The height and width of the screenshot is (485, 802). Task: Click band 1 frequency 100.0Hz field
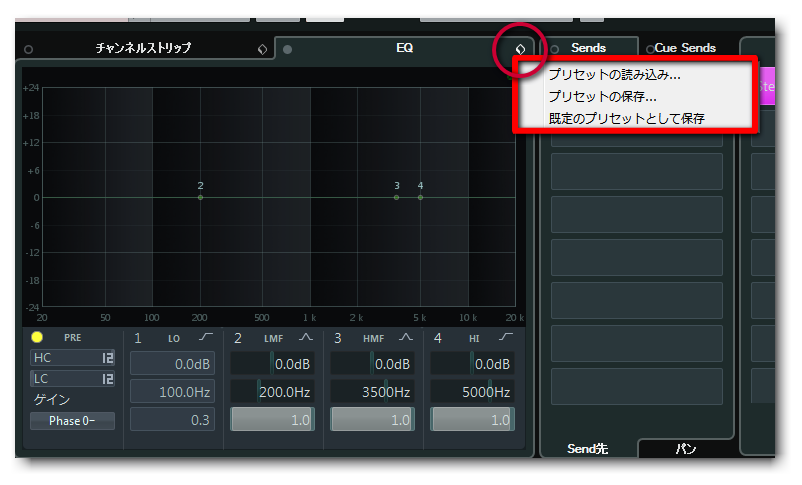(x=172, y=392)
